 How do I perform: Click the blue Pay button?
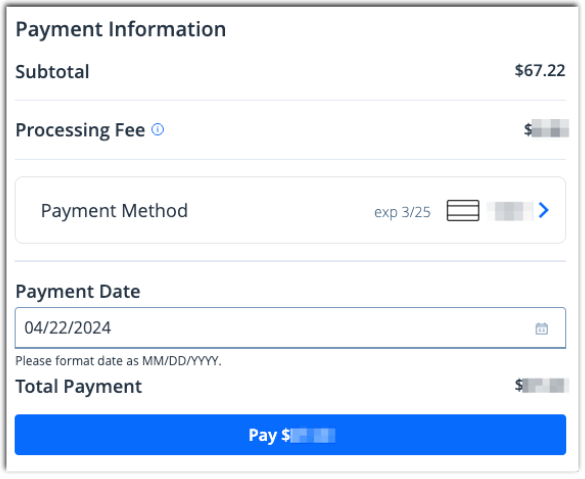pyautogui.click(x=290, y=435)
